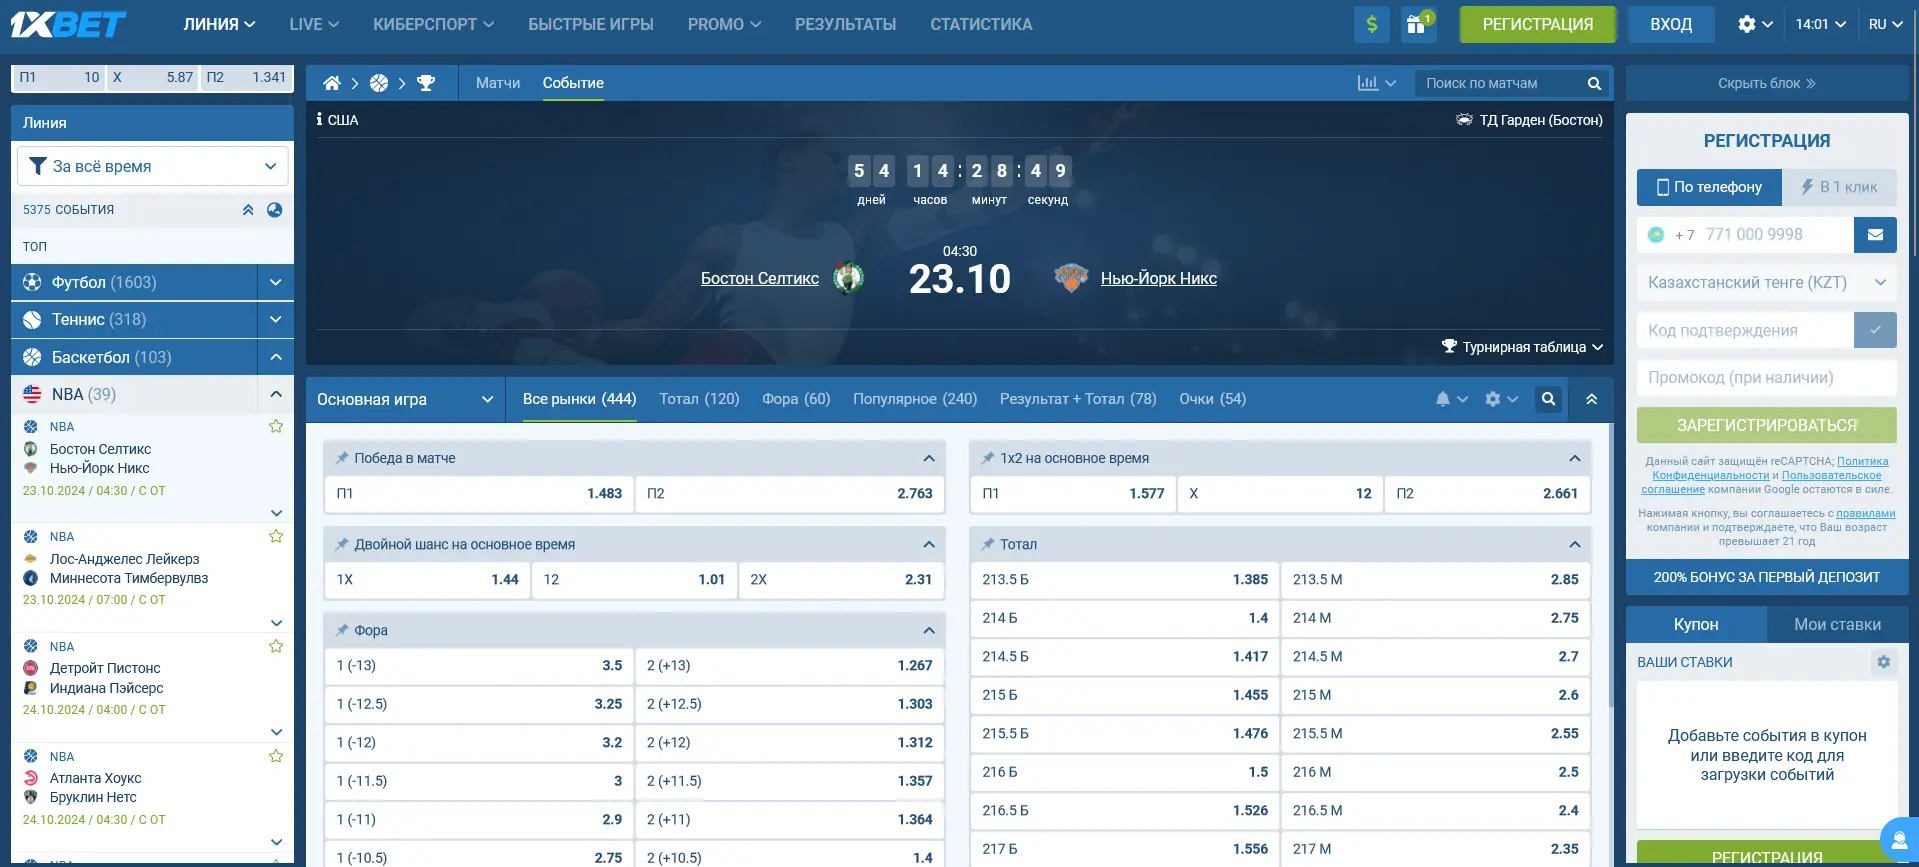This screenshot has width=1919, height=867.
Task: Select total 213.5 Б at 1.385
Action: [x=1125, y=579]
